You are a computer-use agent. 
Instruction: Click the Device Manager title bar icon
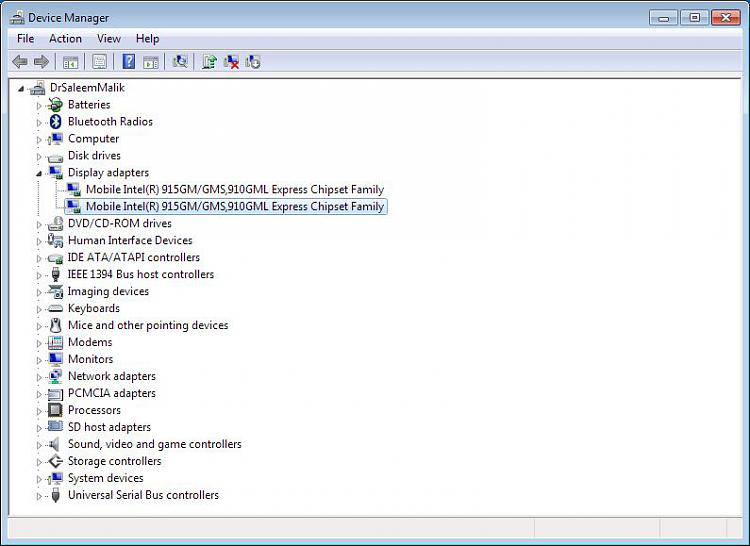coord(17,17)
